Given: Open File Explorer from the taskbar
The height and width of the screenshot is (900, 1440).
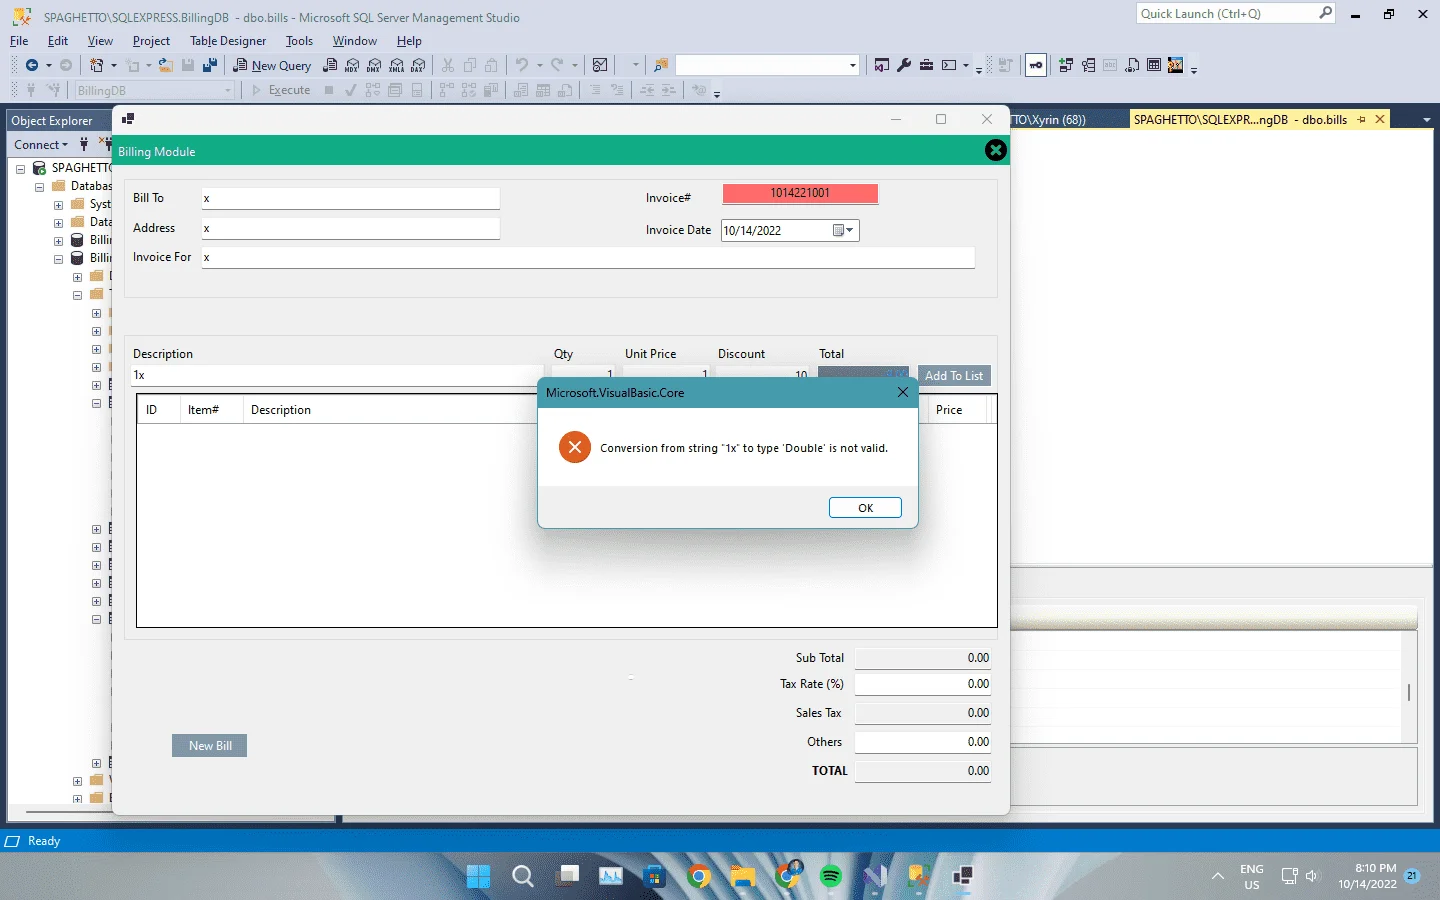Looking at the screenshot, I should click(x=743, y=877).
